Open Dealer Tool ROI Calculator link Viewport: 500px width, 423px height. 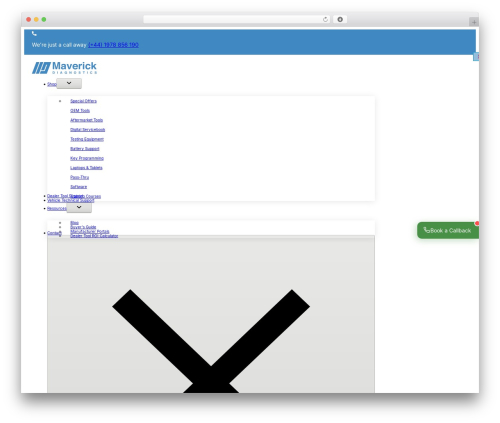click(94, 236)
